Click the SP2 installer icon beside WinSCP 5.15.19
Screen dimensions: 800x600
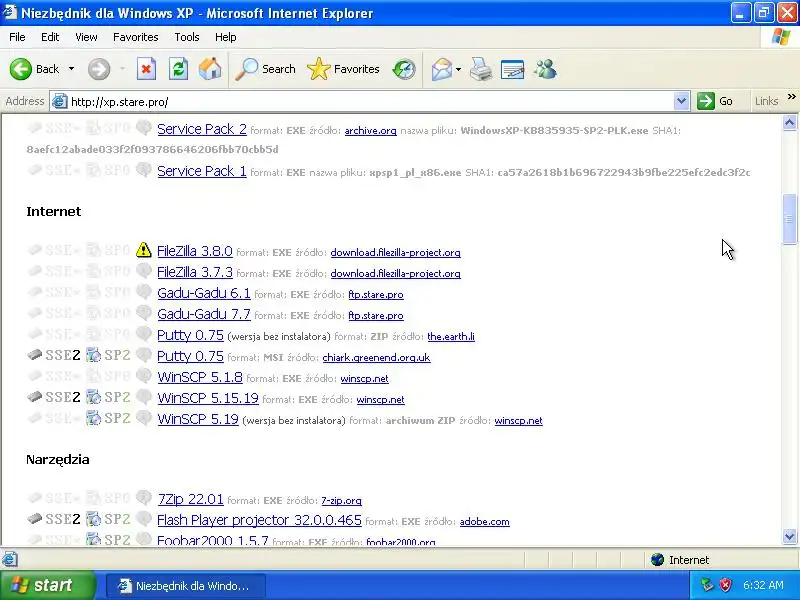(93, 396)
